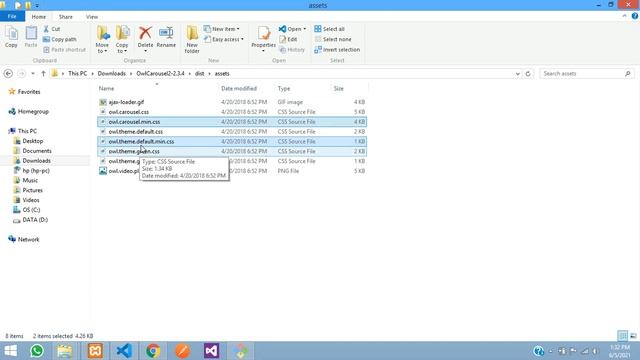
Task: Switch to the Share ribbon tab
Action: coord(66,17)
